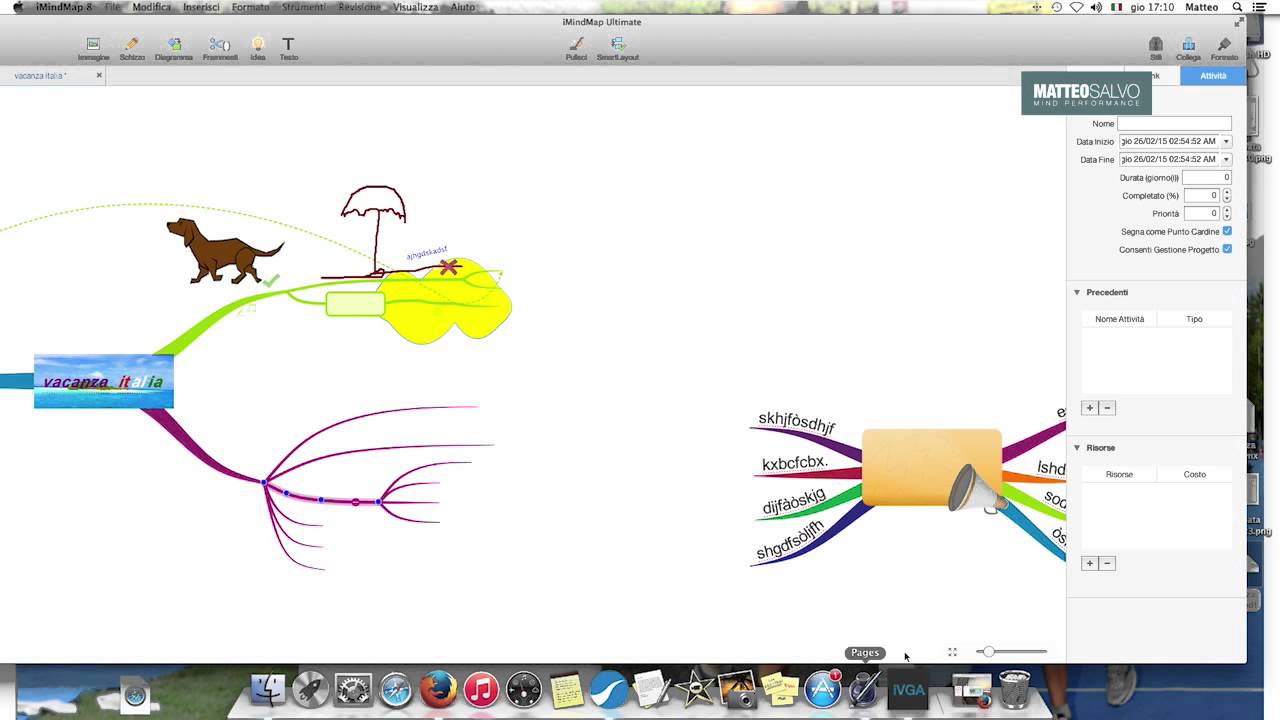Screen dimensions: 1280x720
Task: Click the Durata (giorno(i)) field
Action: 1206,177
